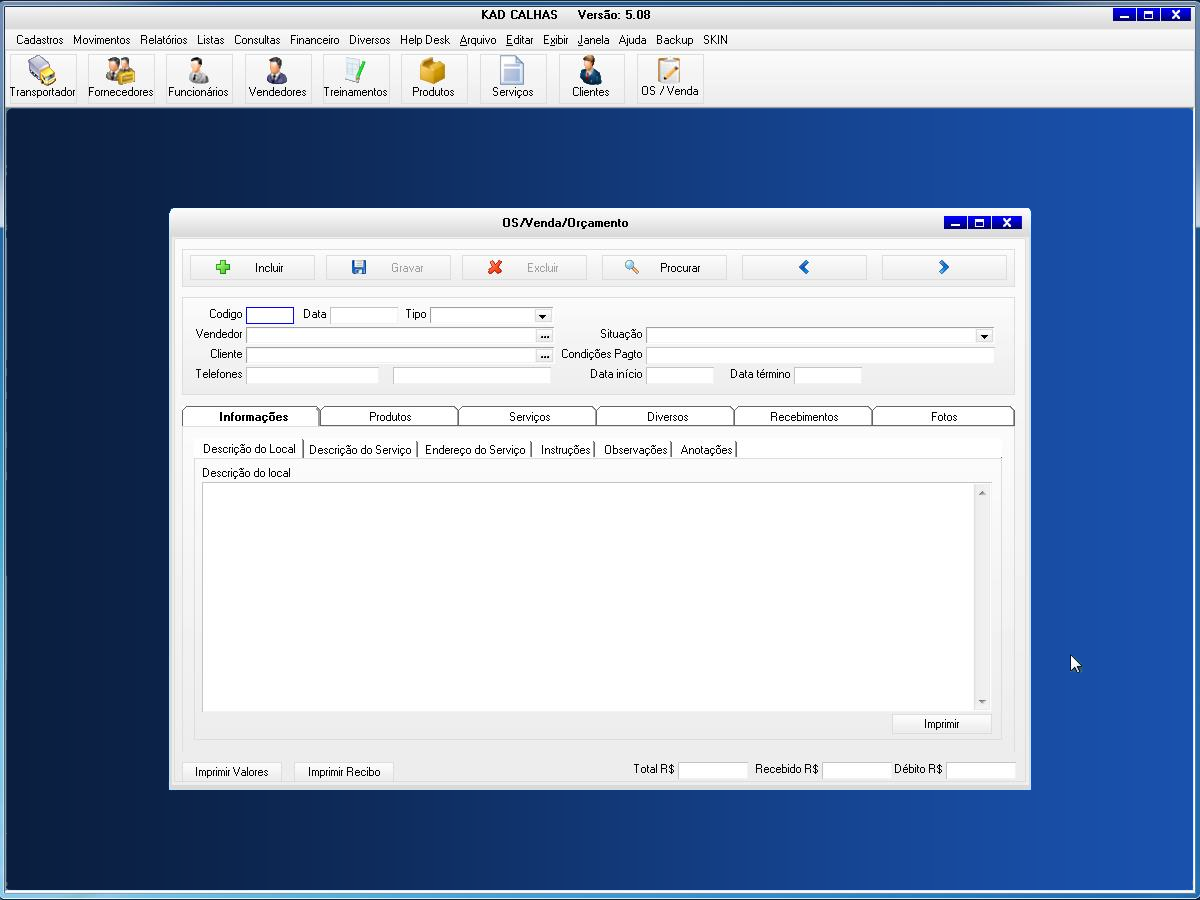This screenshot has width=1200, height=900.
Task: Open the Relatórios menu
Action: (164, 40)
